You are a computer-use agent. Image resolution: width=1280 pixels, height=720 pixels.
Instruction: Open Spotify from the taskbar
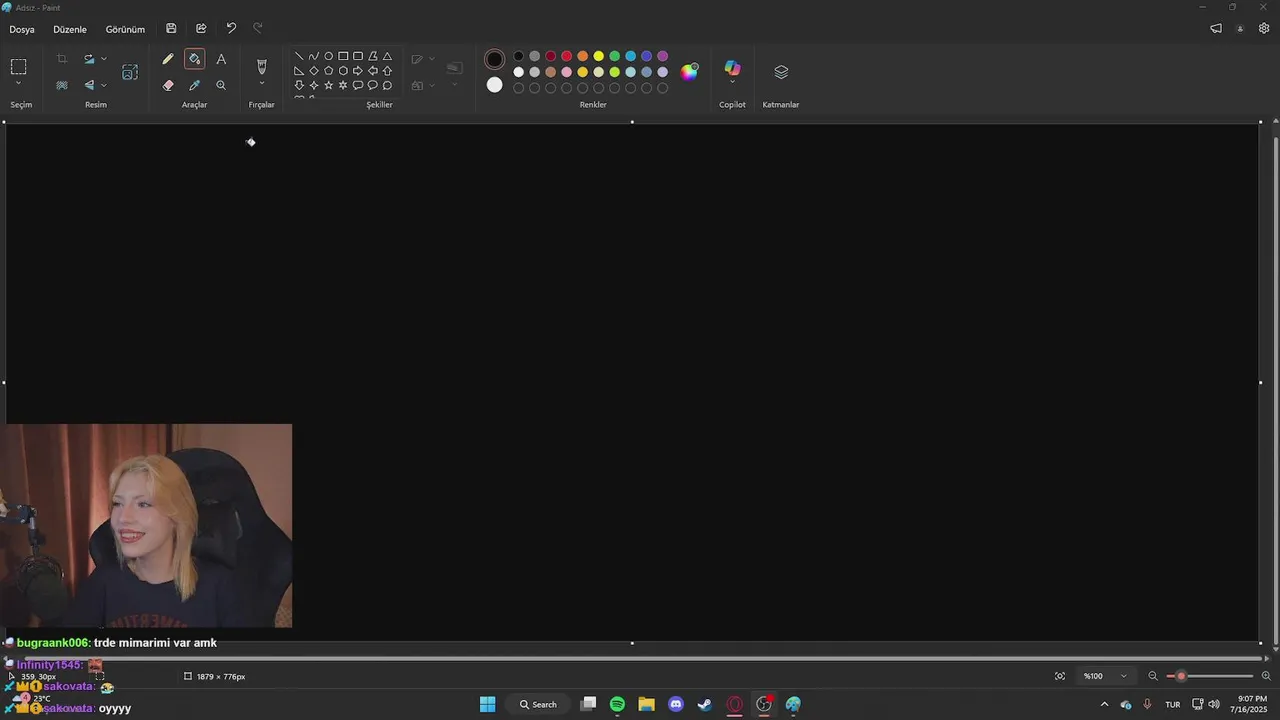tap(617, 704)
